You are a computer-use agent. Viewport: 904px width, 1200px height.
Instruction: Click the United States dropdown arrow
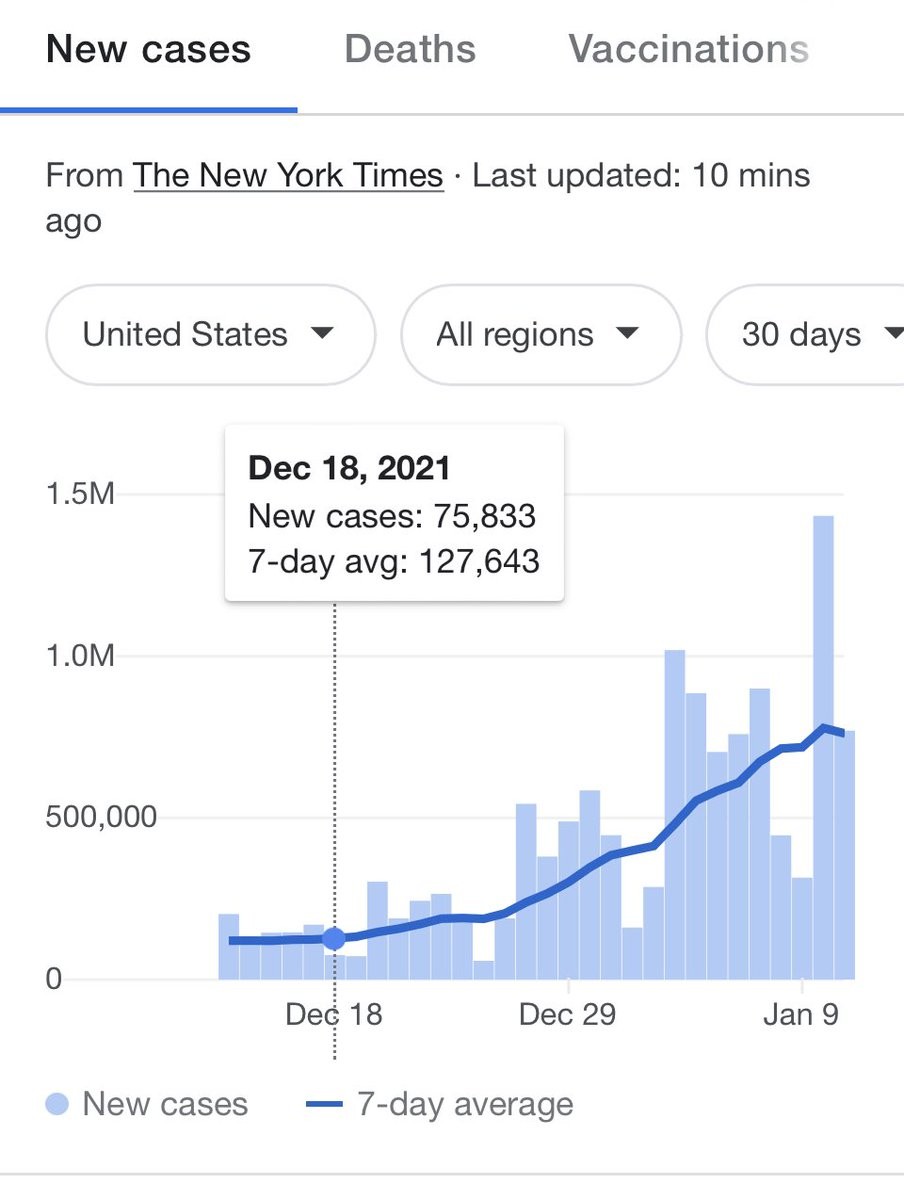point(322,333)
